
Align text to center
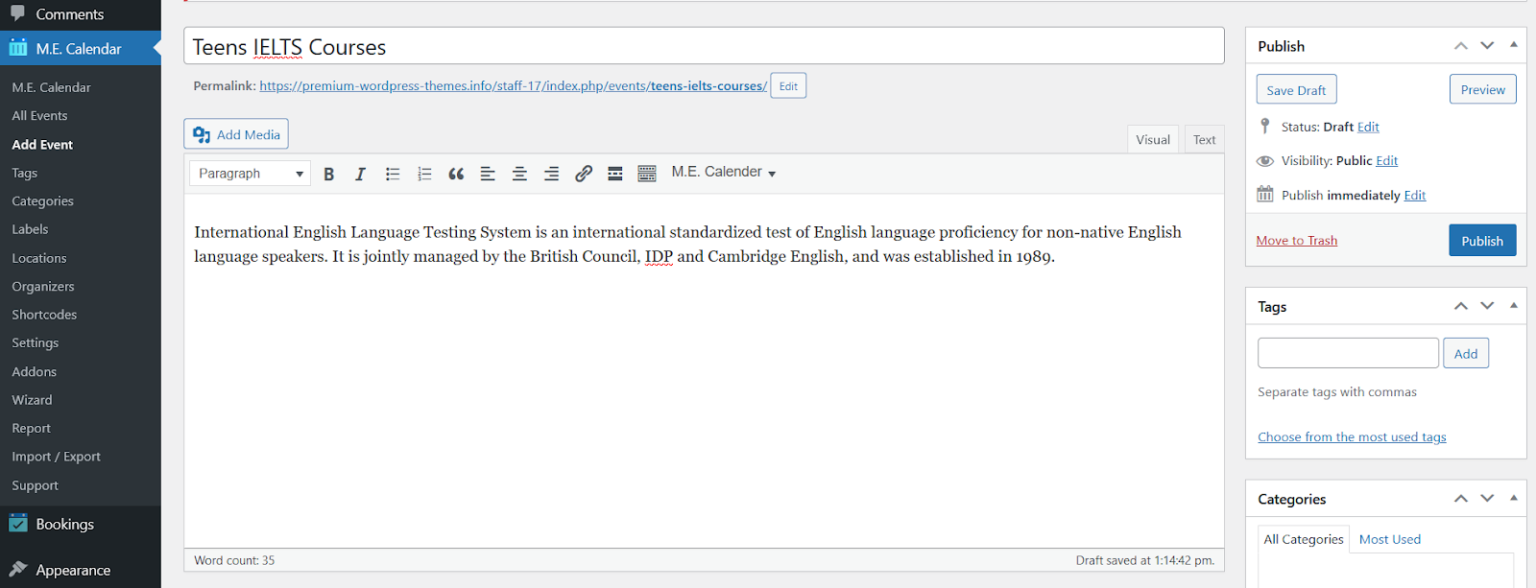click(520, 174)
